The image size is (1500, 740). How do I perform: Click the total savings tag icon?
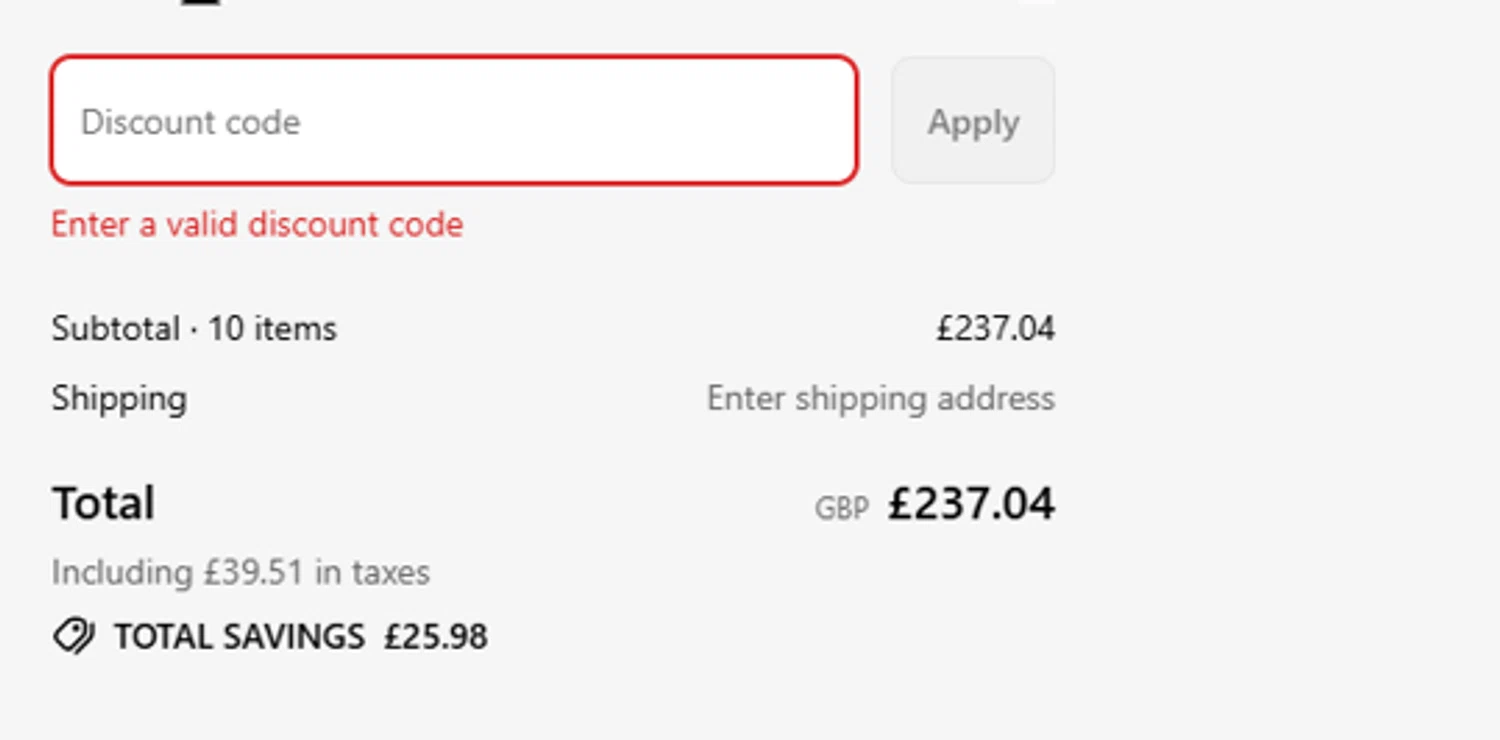click(x=73, y=636)
